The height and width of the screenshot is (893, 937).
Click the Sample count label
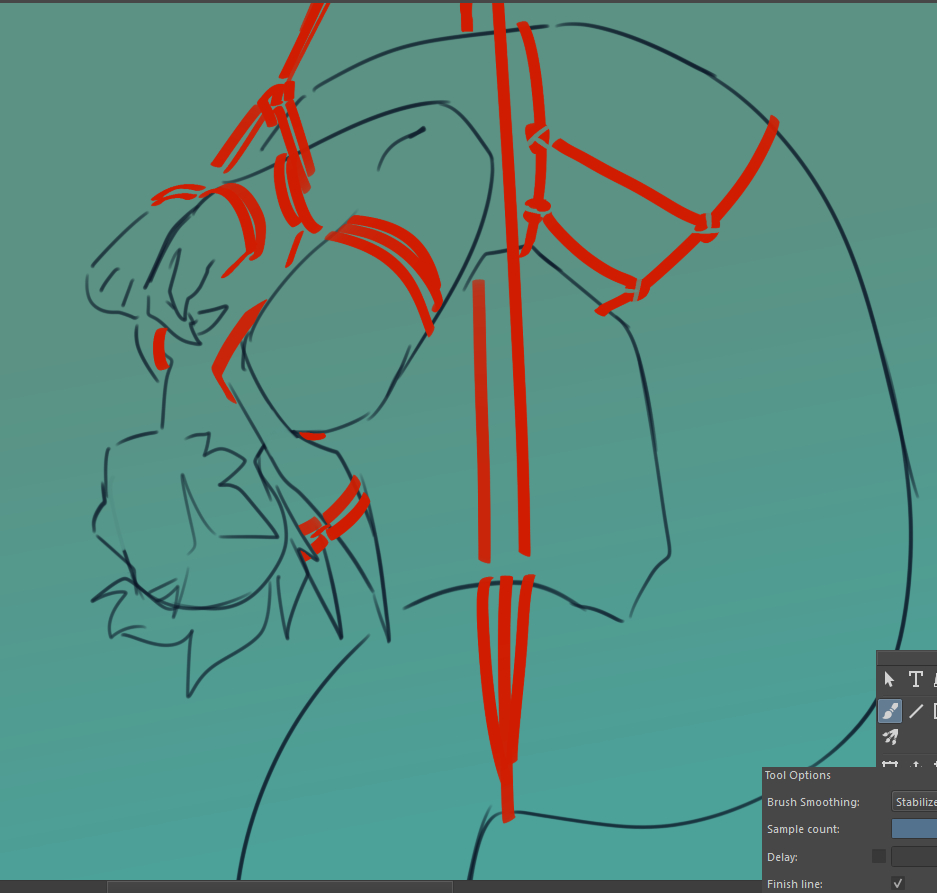coord(803,829)
